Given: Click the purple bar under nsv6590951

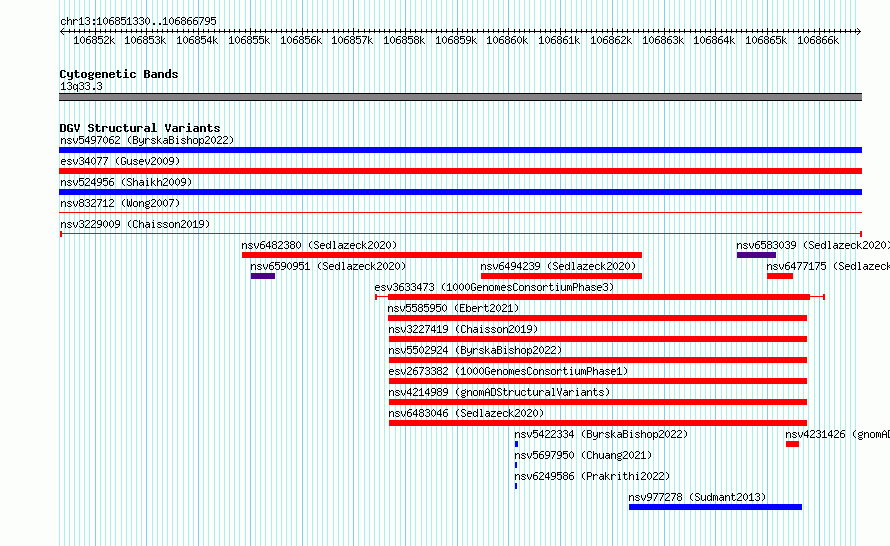Looking at the screenshot, I should pos(263,276).
